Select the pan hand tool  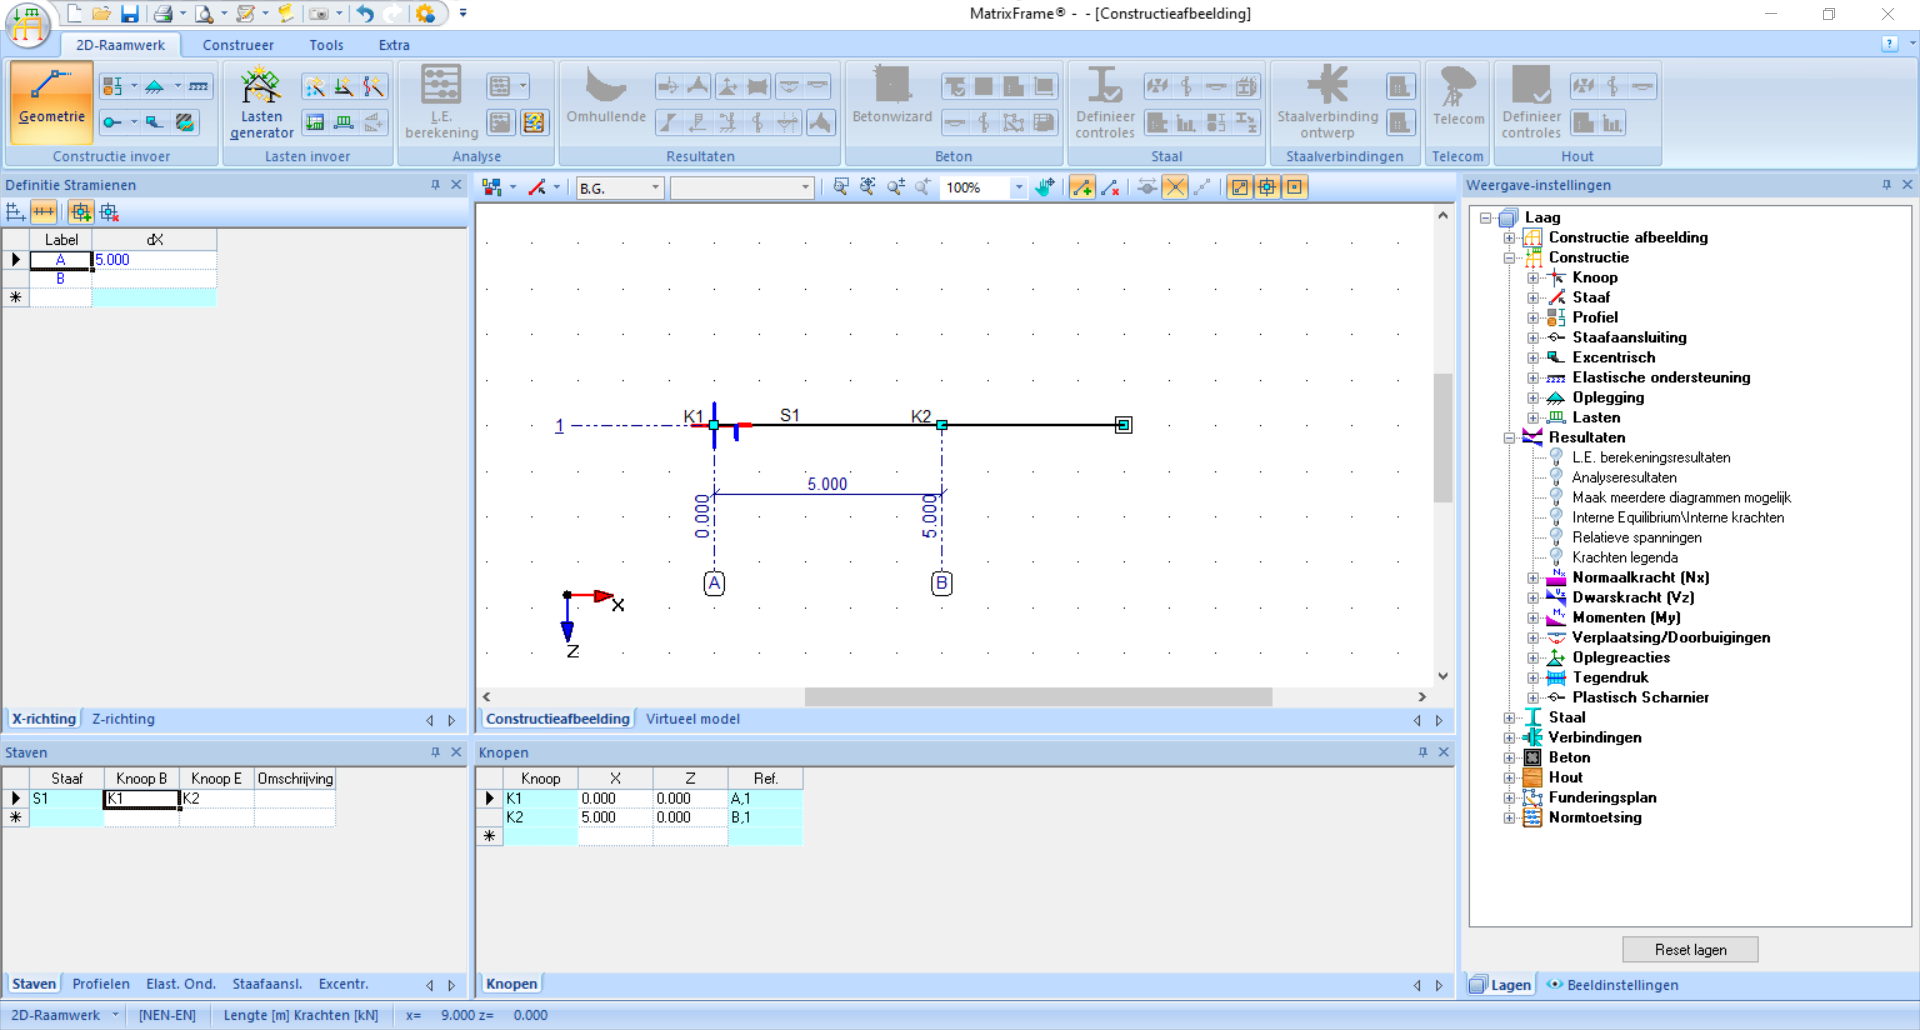point(1045,187)
